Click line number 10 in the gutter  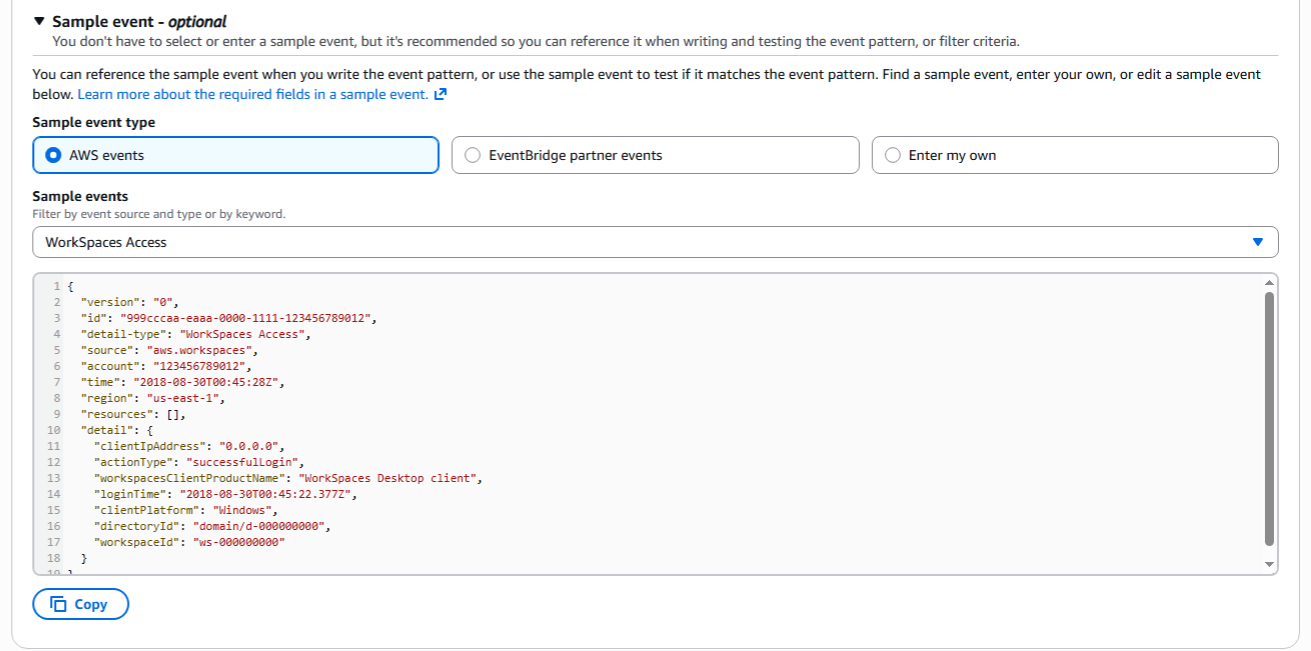point(53,430)
